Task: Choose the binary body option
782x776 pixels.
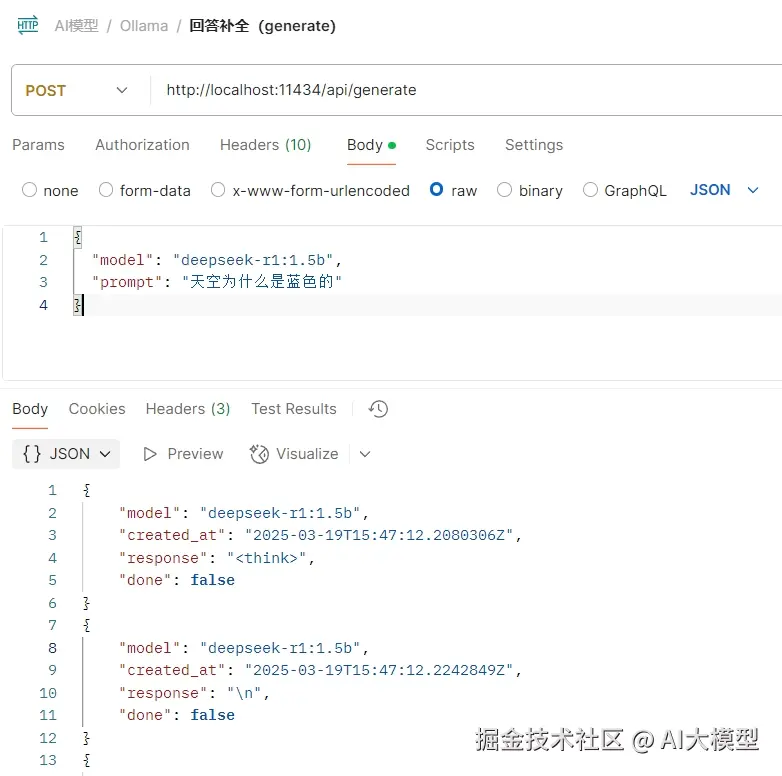Action: coord(505,190)
